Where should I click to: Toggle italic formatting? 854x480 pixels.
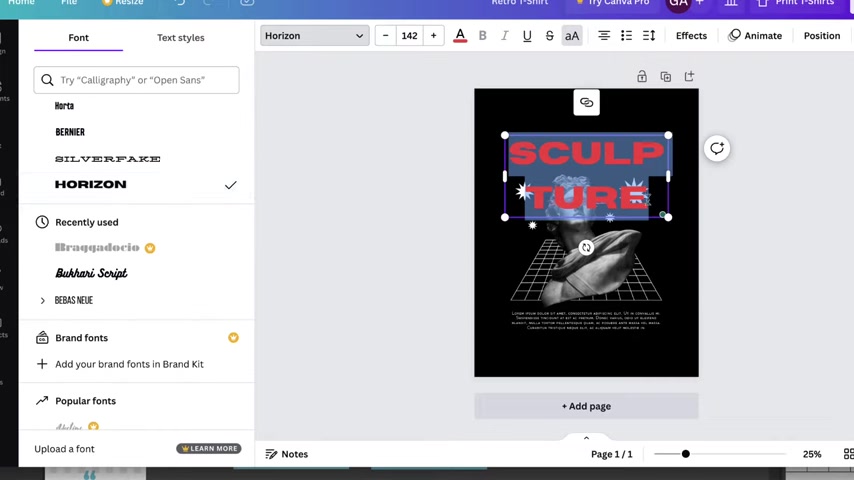(505, 36)
